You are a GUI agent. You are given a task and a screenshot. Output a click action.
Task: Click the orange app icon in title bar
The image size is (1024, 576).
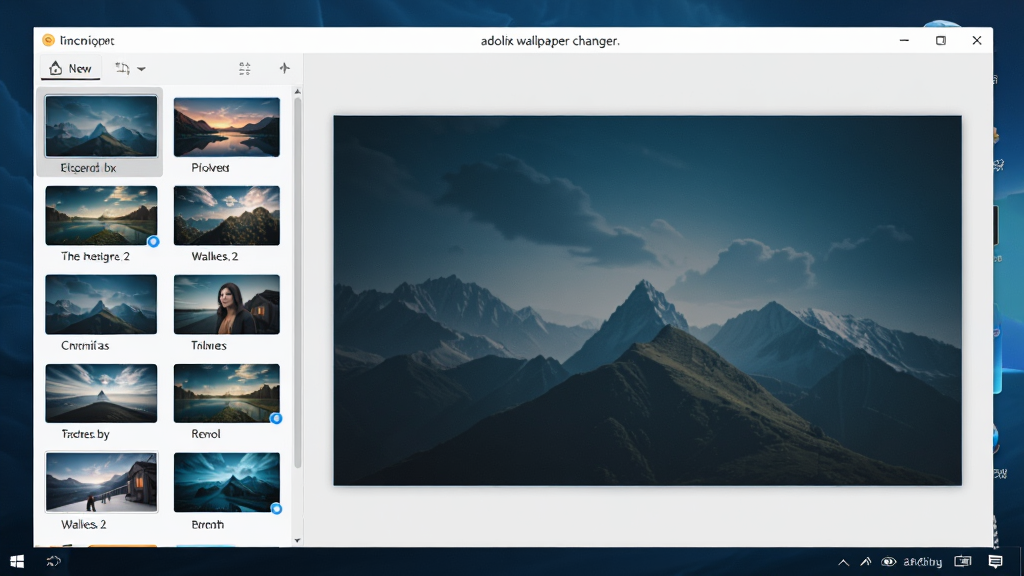click(x=48, y=40)
